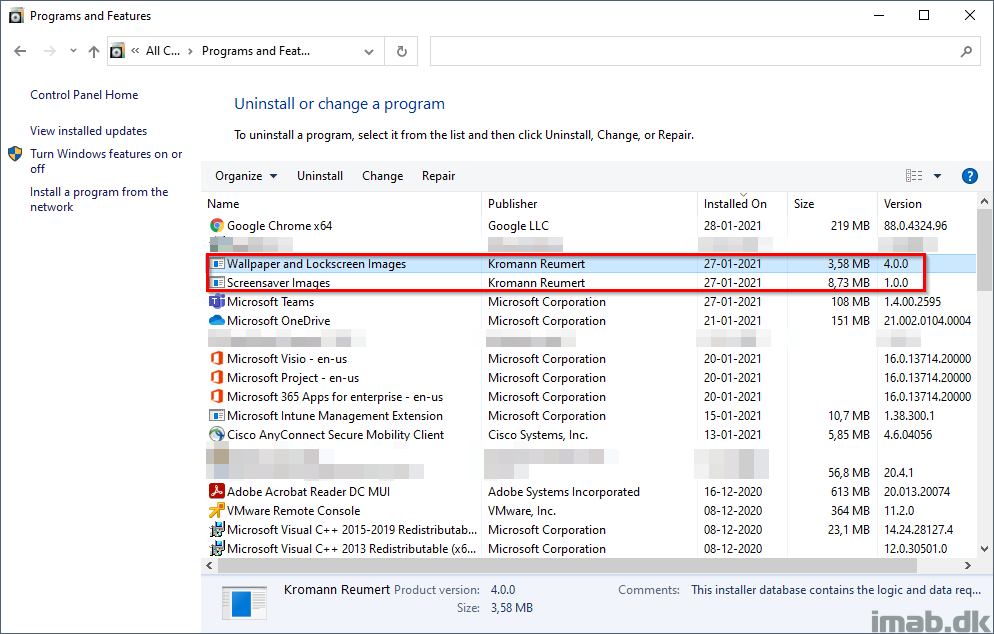994x634 pixels.
Task: Sort by the Version column header
Action: pos(927,204)
